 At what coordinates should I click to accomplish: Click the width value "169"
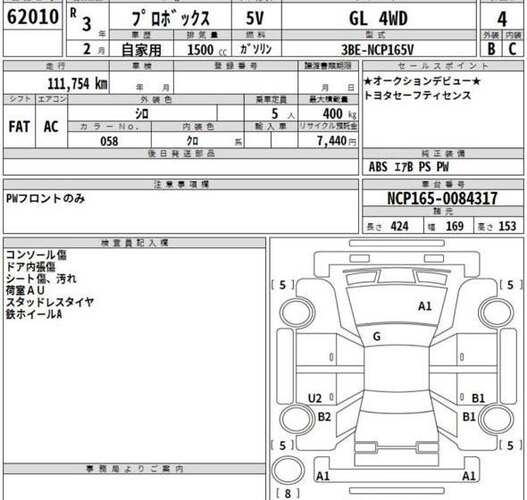click(x=455, y=226)
